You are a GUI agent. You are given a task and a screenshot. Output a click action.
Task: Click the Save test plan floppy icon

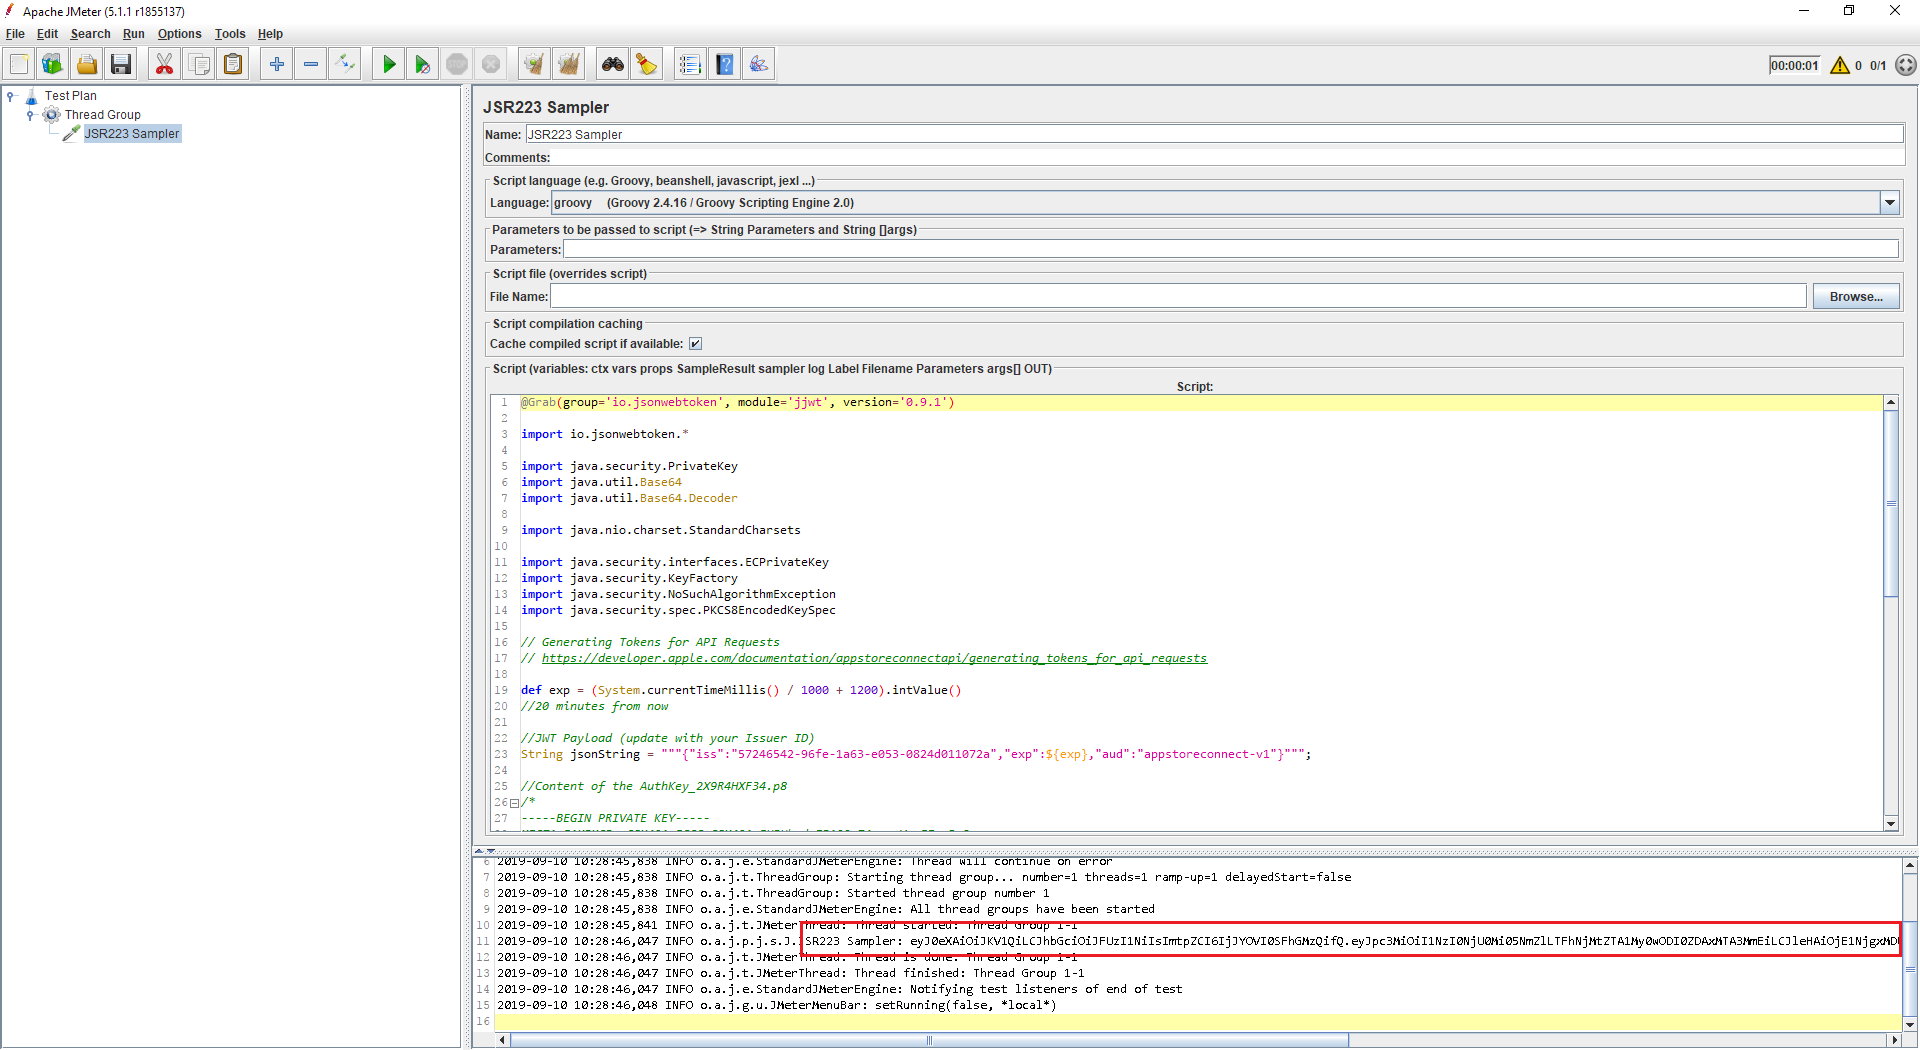121,65
